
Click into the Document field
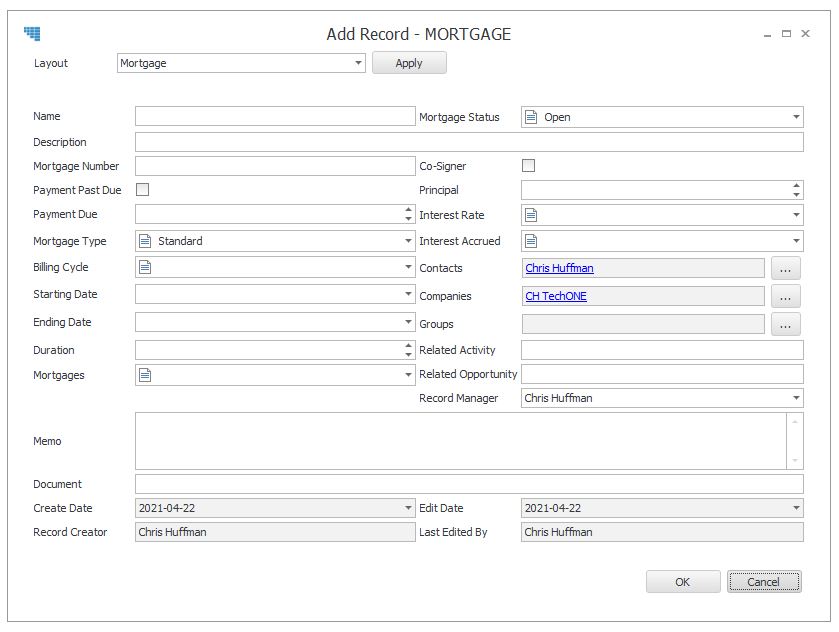click(x=469, y=484)
